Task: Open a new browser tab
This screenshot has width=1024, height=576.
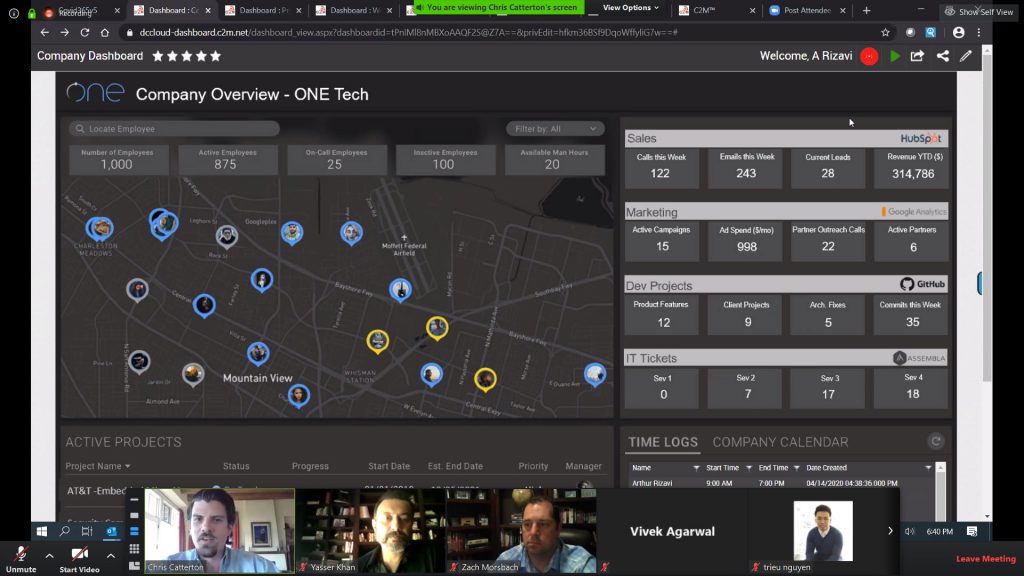Action: pyautogui.click(x=866, y=10)
